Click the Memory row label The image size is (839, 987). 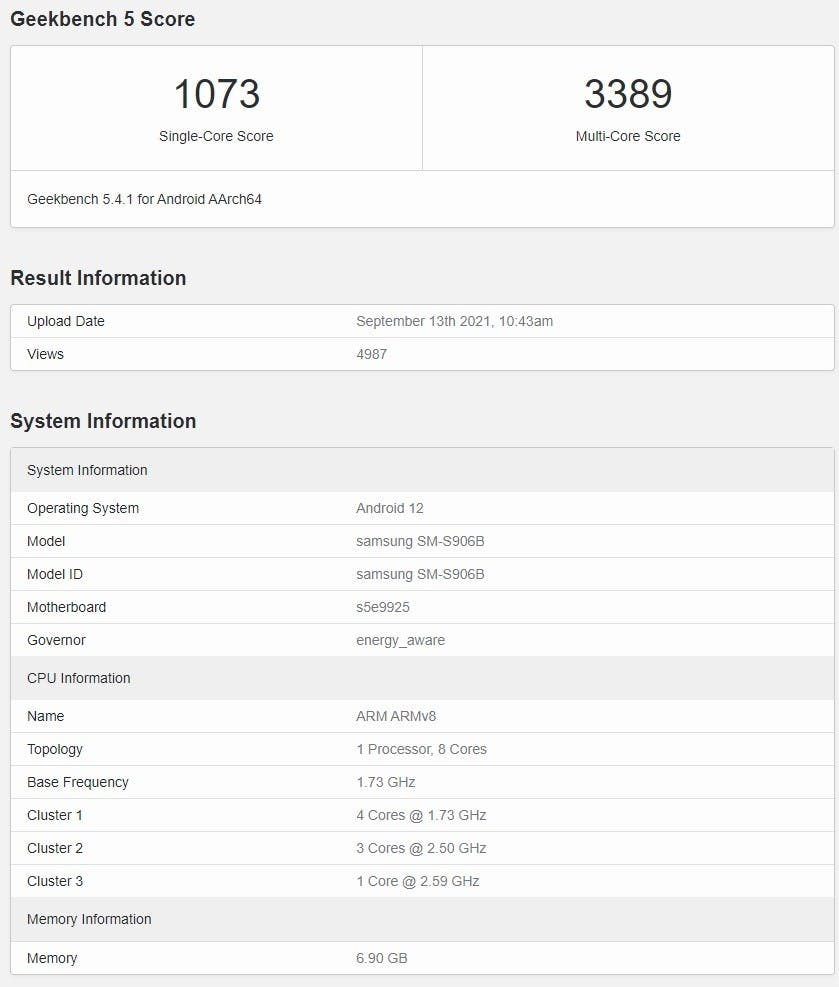point(52,958)
